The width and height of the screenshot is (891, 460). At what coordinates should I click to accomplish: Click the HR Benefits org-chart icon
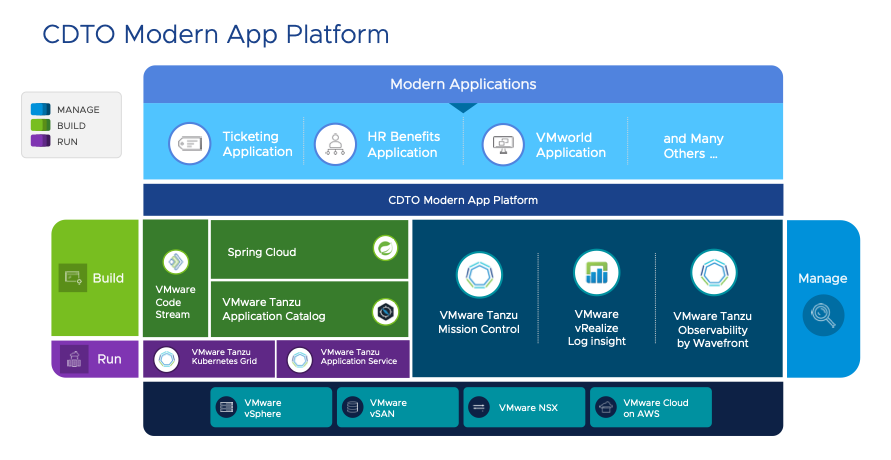coord(335,144)
